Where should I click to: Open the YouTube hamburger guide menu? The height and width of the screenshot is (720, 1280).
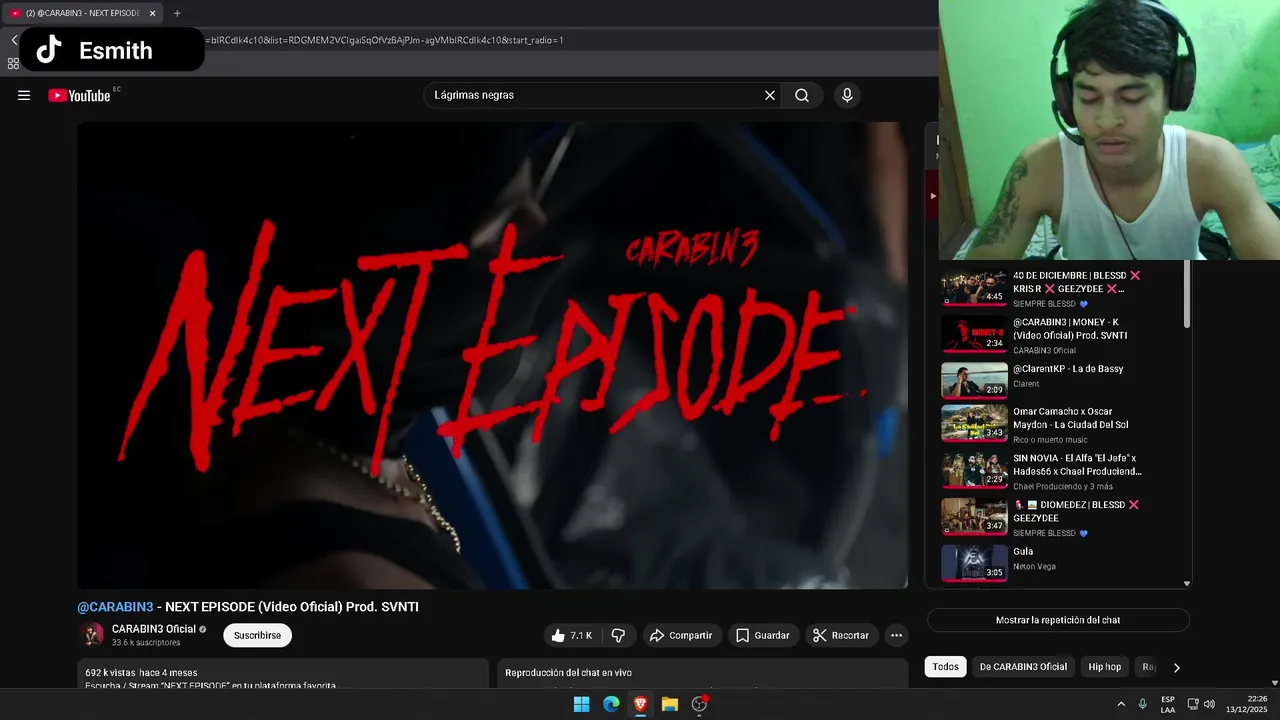(24, 96)
